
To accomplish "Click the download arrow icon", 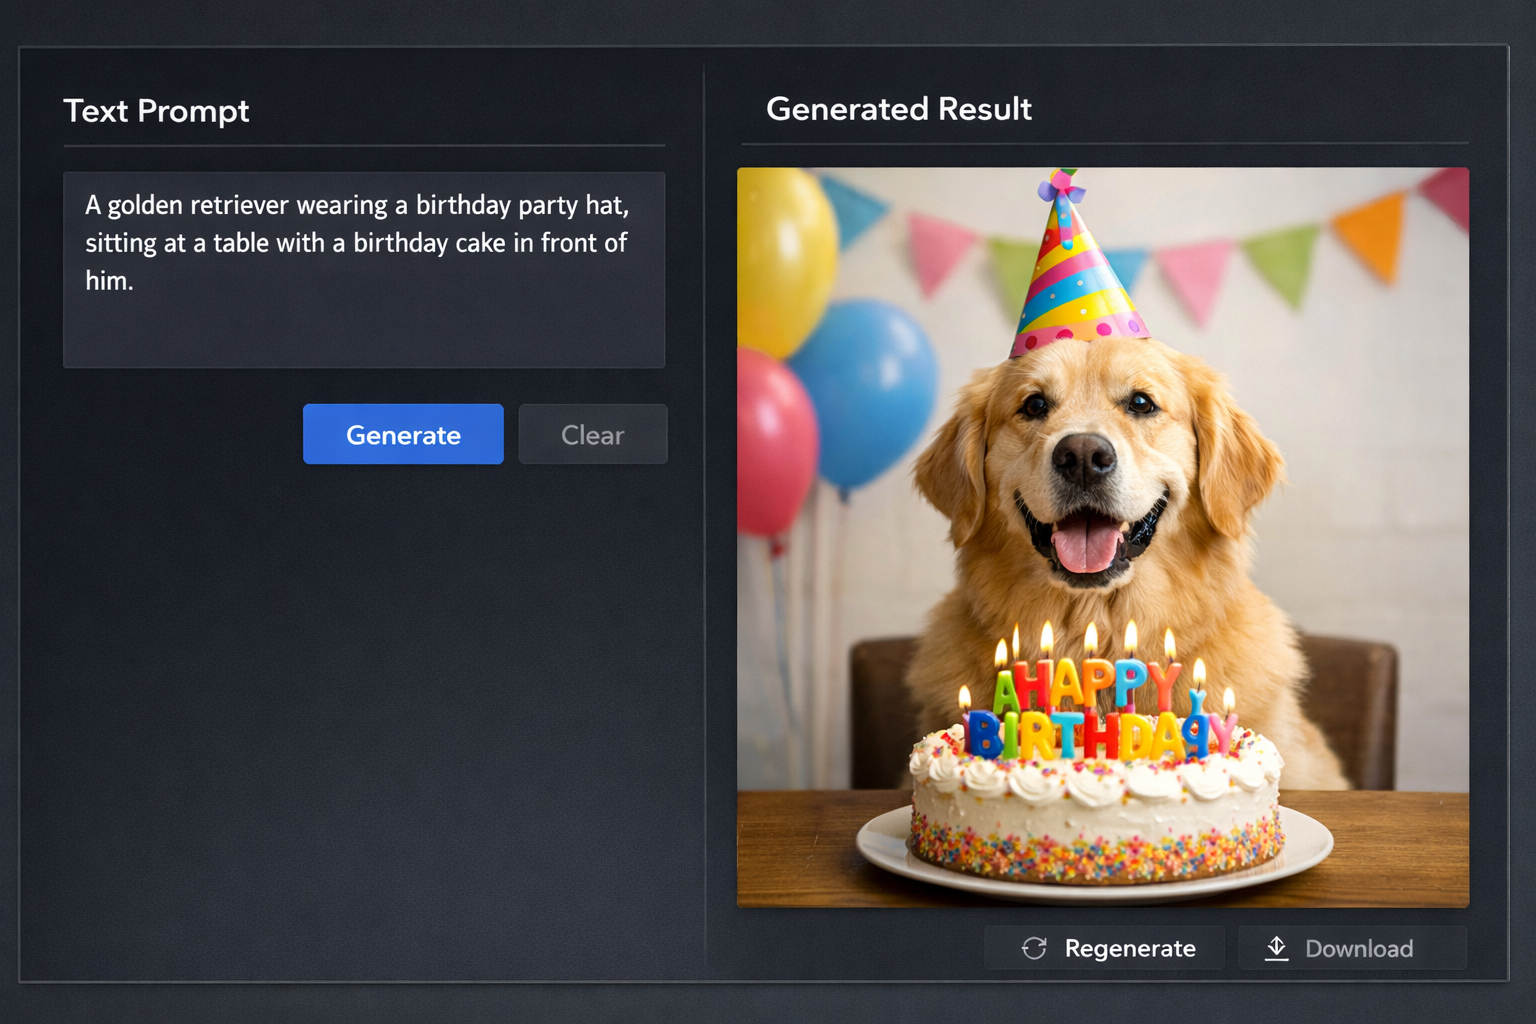I will [1277, 948].
